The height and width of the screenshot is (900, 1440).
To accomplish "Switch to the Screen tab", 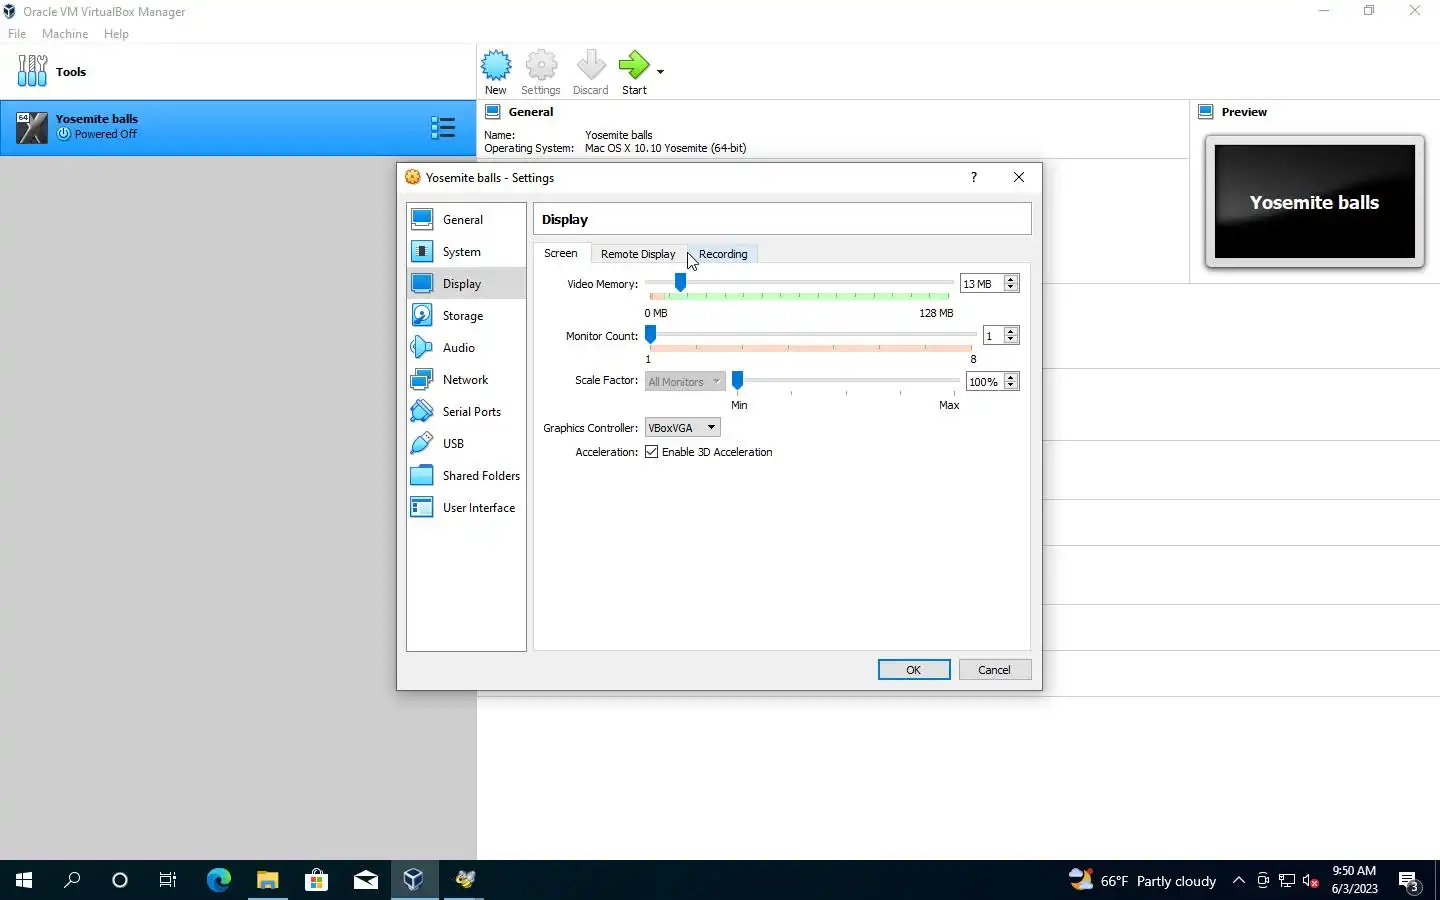I will click(x=561, y=254).
